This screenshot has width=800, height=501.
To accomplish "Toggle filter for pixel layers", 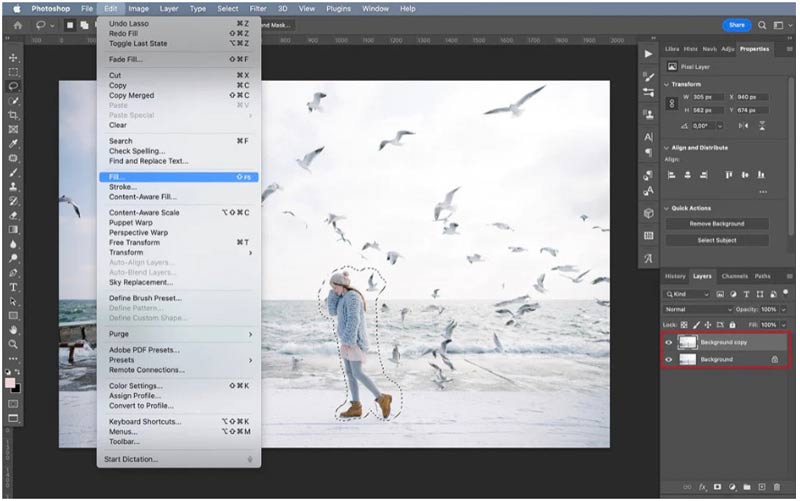I will tap(720, 294).
